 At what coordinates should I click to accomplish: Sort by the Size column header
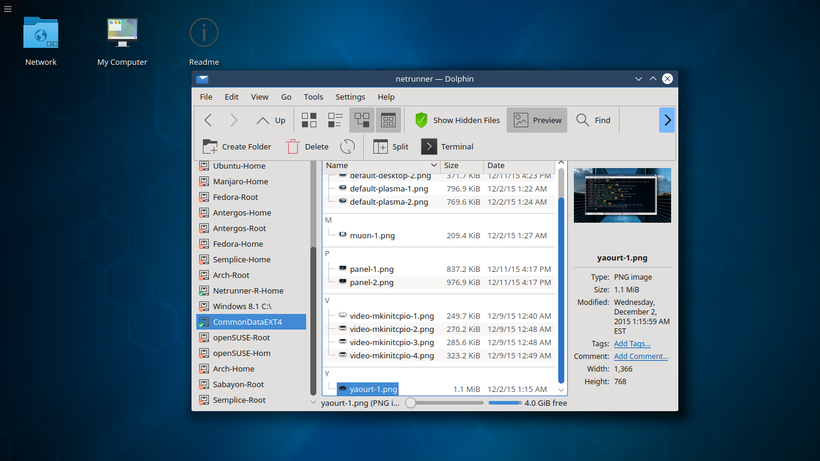tap(461, 165)
